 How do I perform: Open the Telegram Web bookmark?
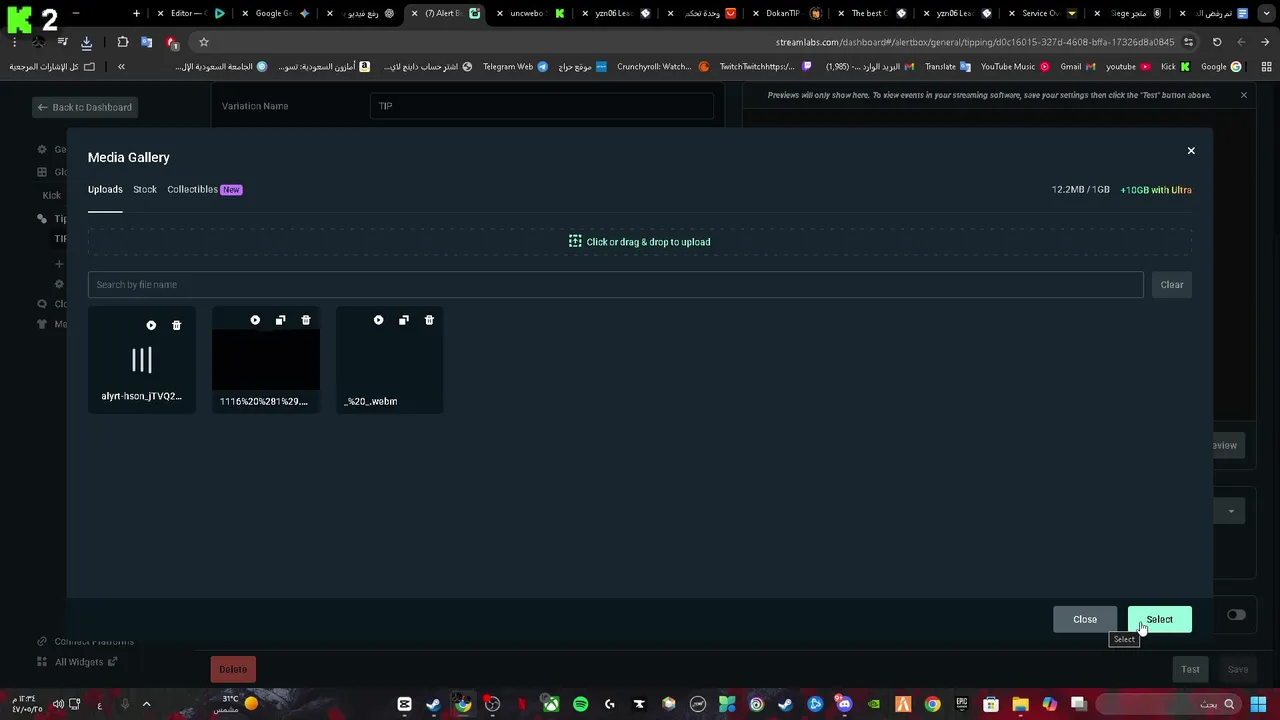pyautogui.click(x=515, y=67)
